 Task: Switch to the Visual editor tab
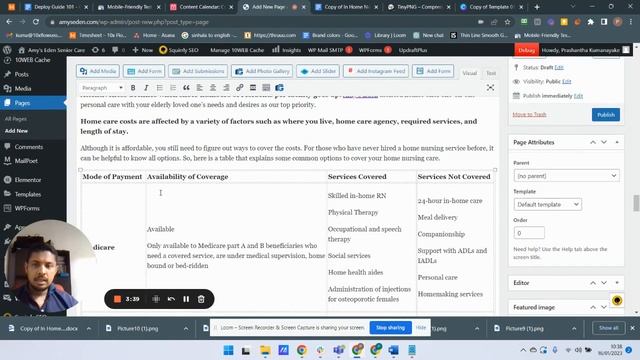(x=469, y=73)
